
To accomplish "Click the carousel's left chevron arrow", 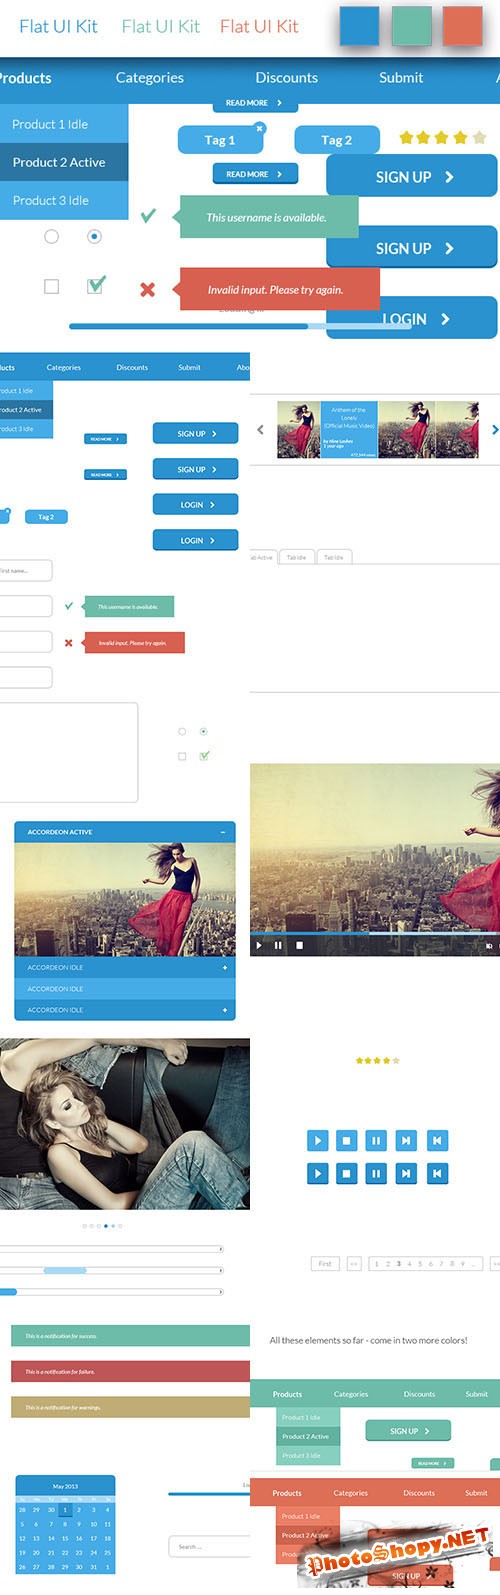I will coord(260,430).
